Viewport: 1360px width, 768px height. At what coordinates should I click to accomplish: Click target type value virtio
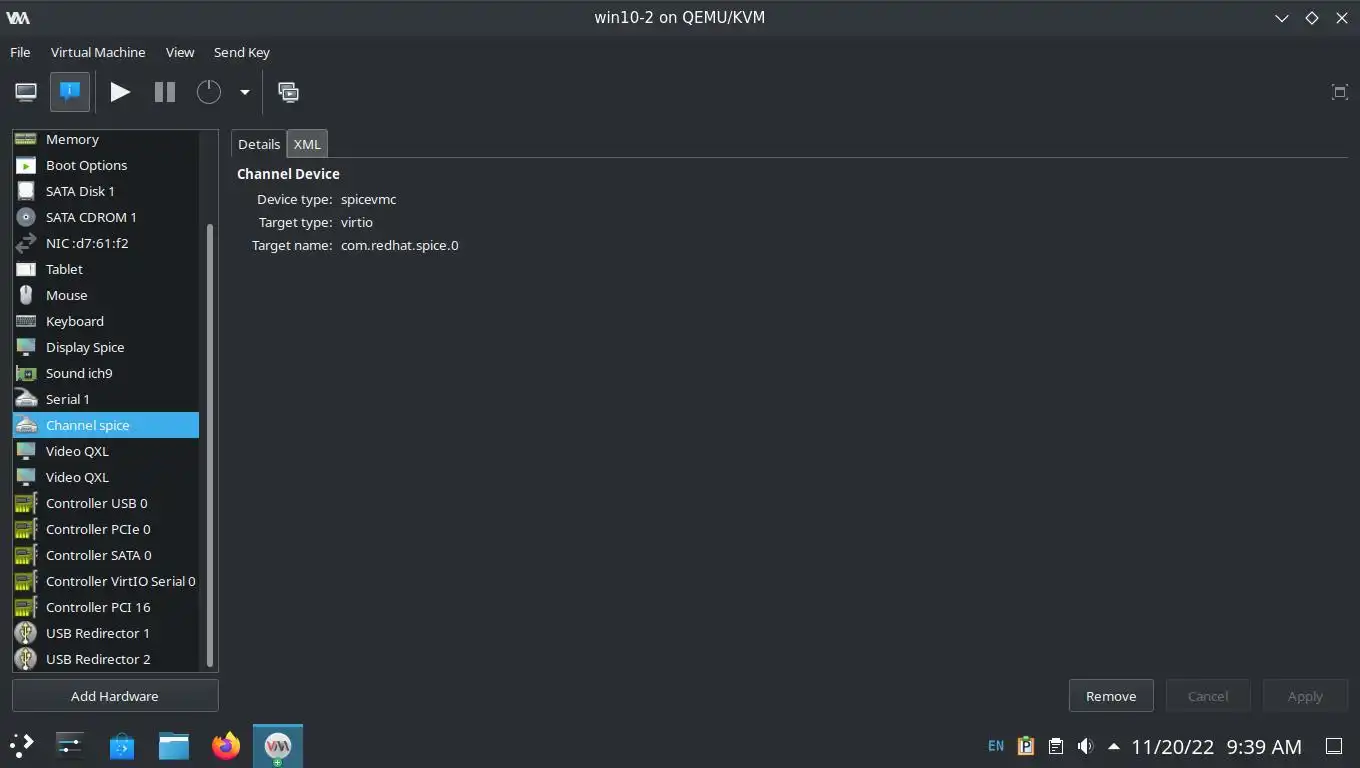357,222
